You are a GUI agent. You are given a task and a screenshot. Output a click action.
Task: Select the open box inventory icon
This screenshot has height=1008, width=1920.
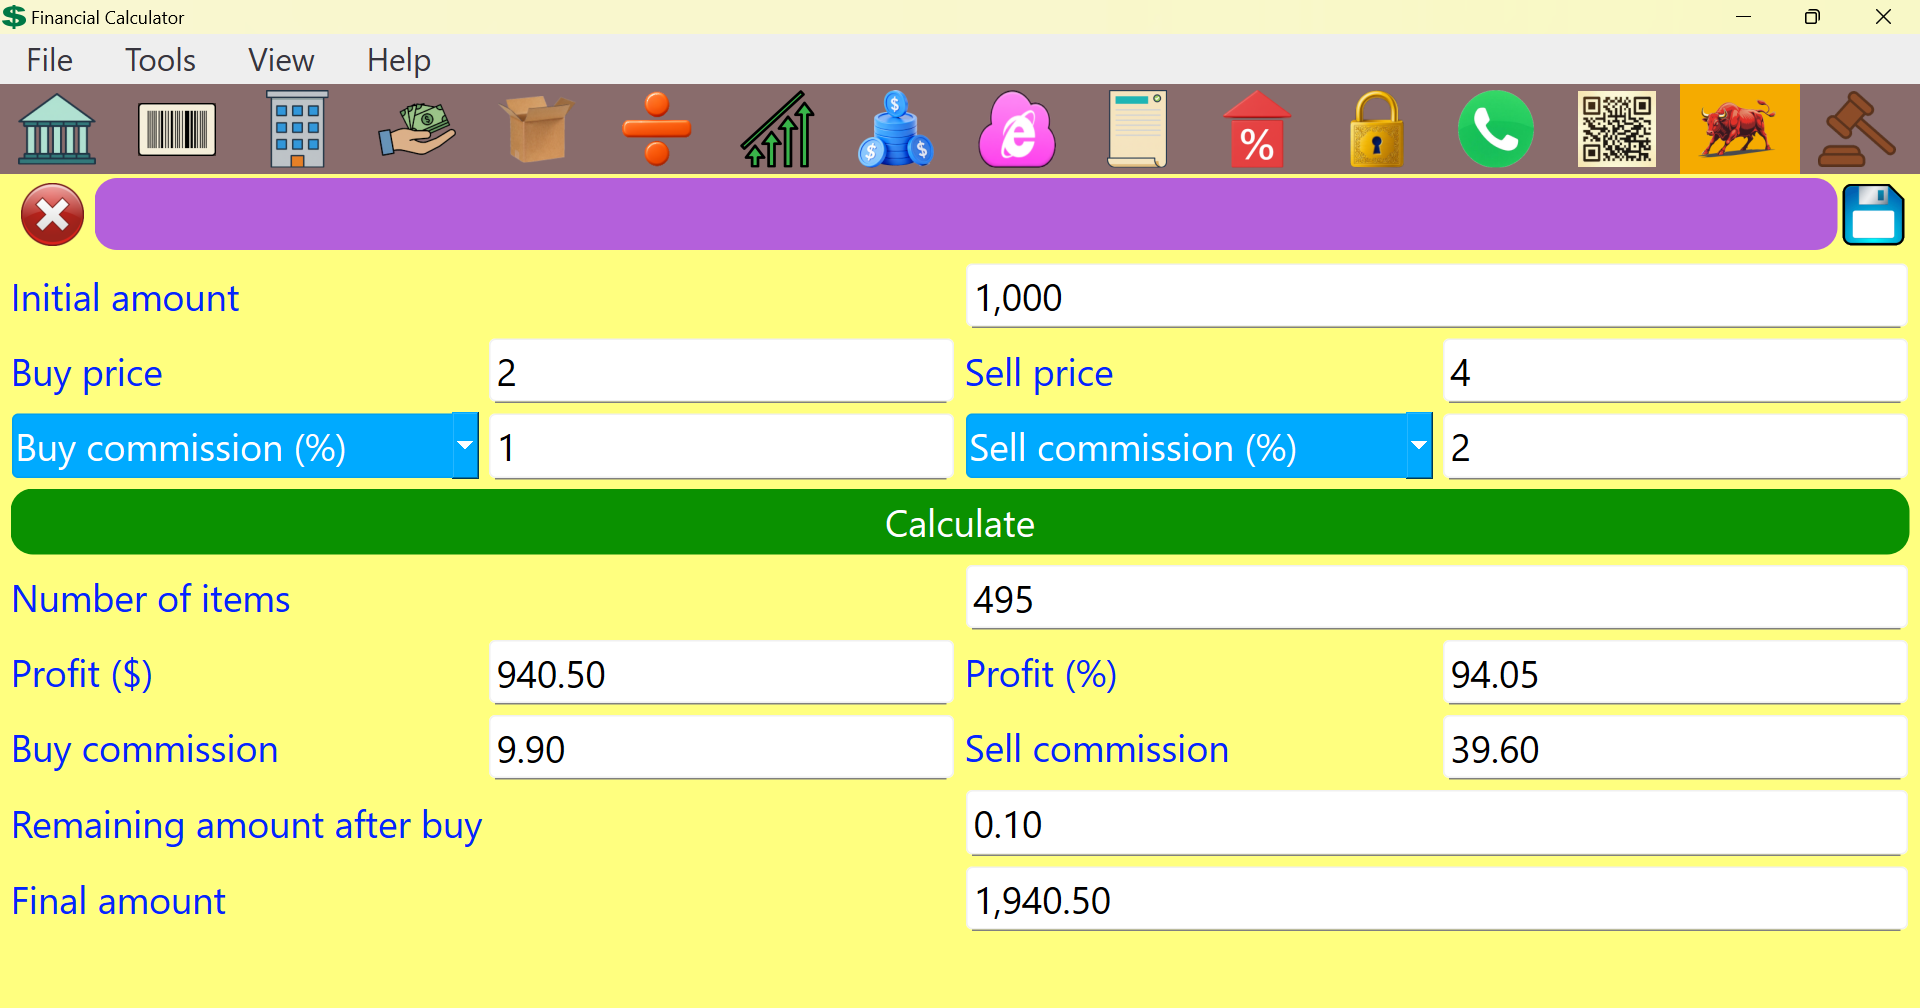[x=537, y=129]
